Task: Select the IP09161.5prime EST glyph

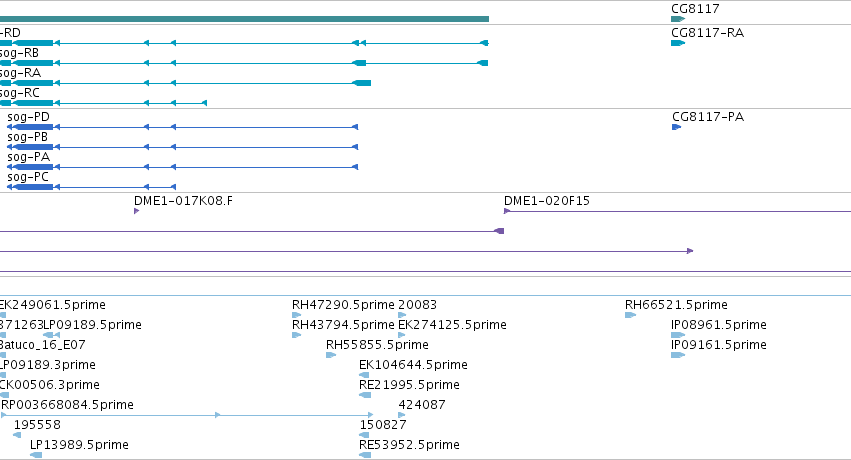Action: point(678,355)
